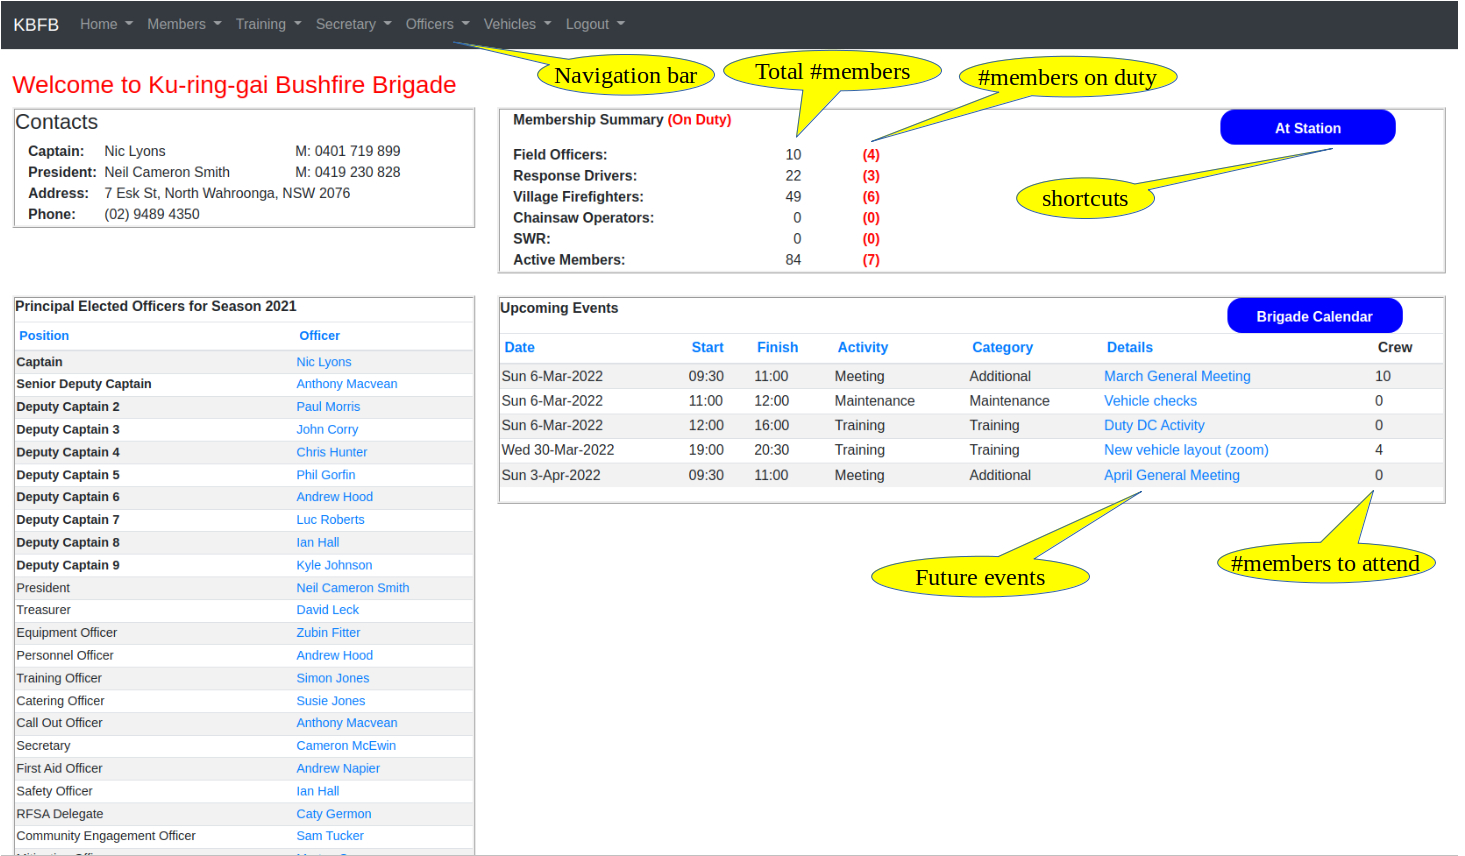Select Active Members total 84
Screen dimensions: 1465x856
tap(793, 260)
